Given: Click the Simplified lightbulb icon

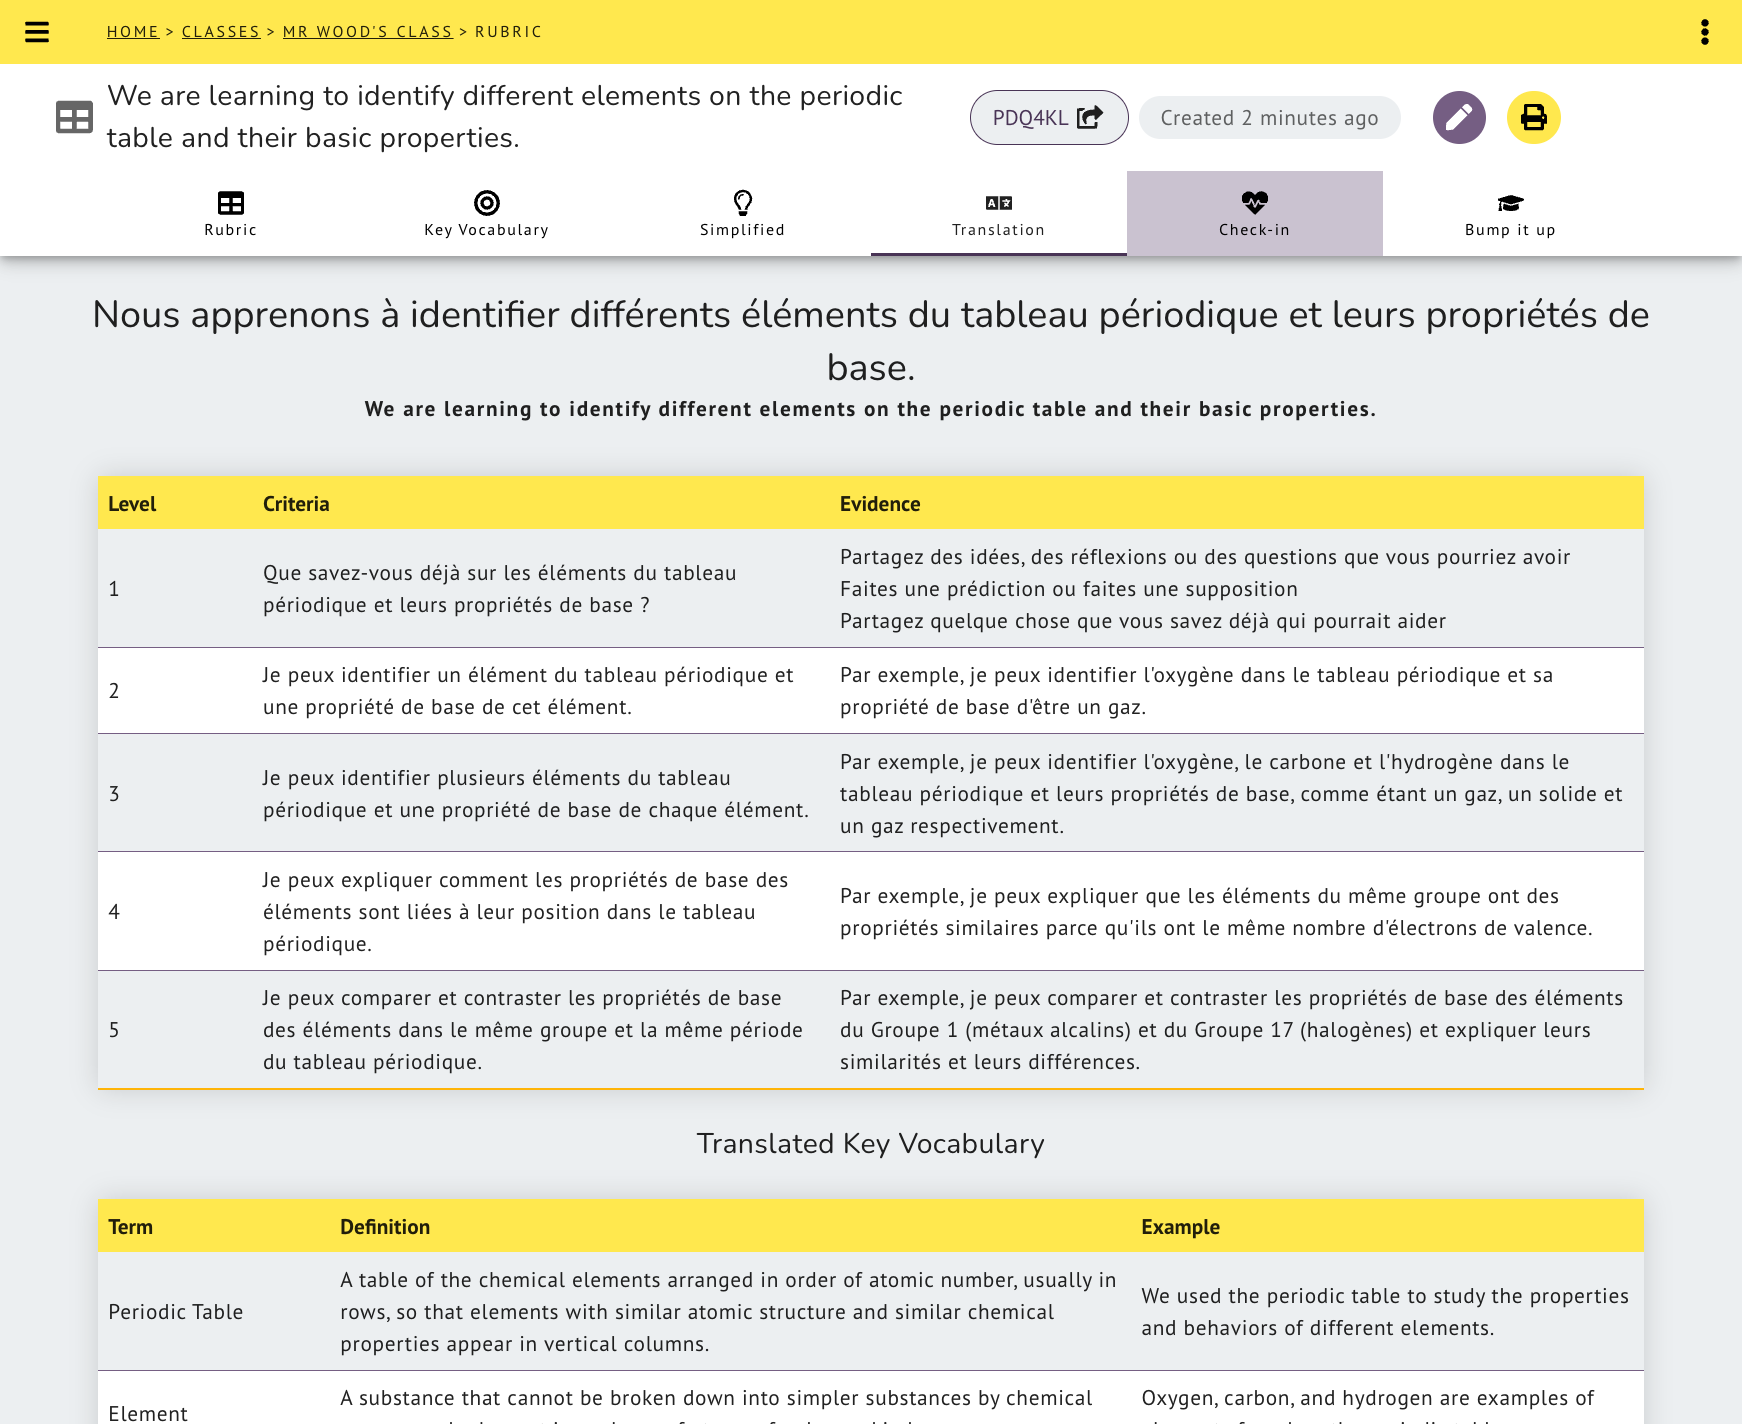Looking at the screenshot, I should 743,203.
